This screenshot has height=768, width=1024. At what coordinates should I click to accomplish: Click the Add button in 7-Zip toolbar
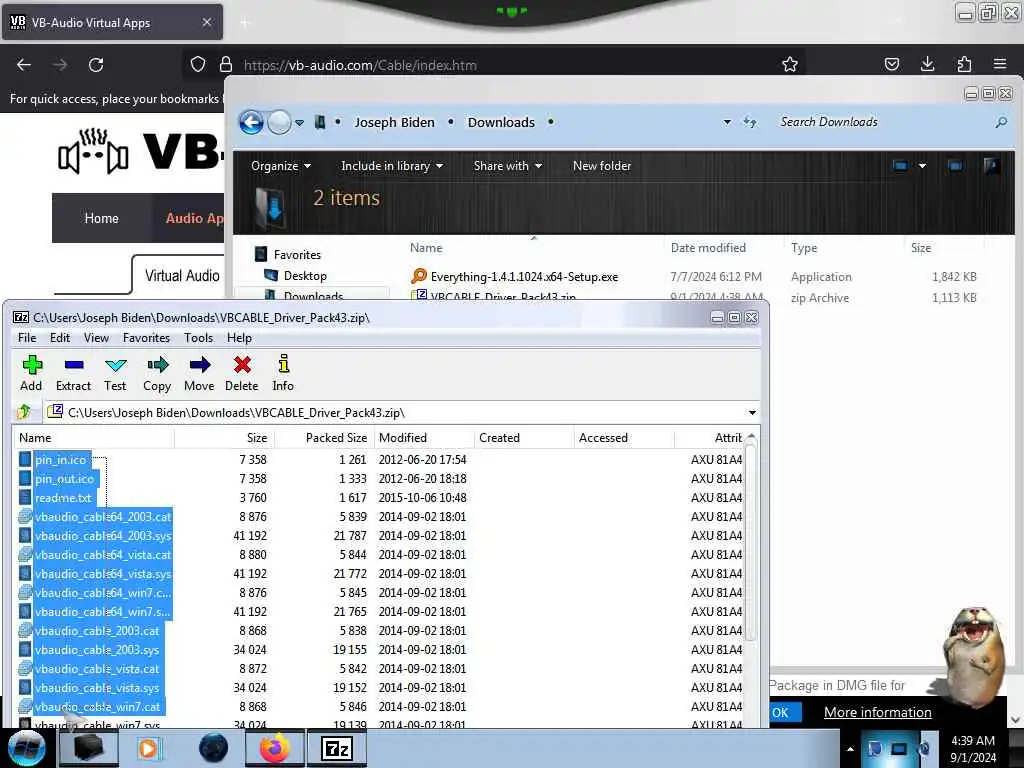coord(31,373)
